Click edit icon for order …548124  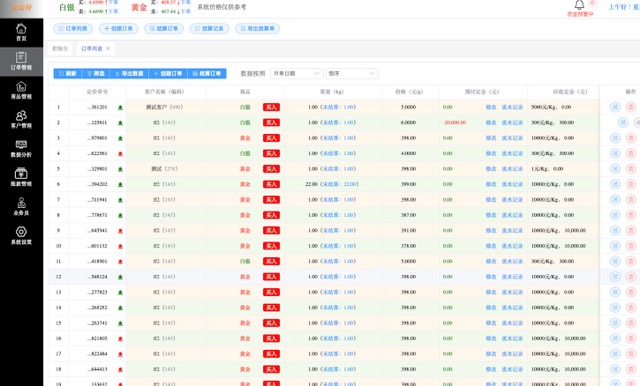pyautogui.click(x=615, y=277)
